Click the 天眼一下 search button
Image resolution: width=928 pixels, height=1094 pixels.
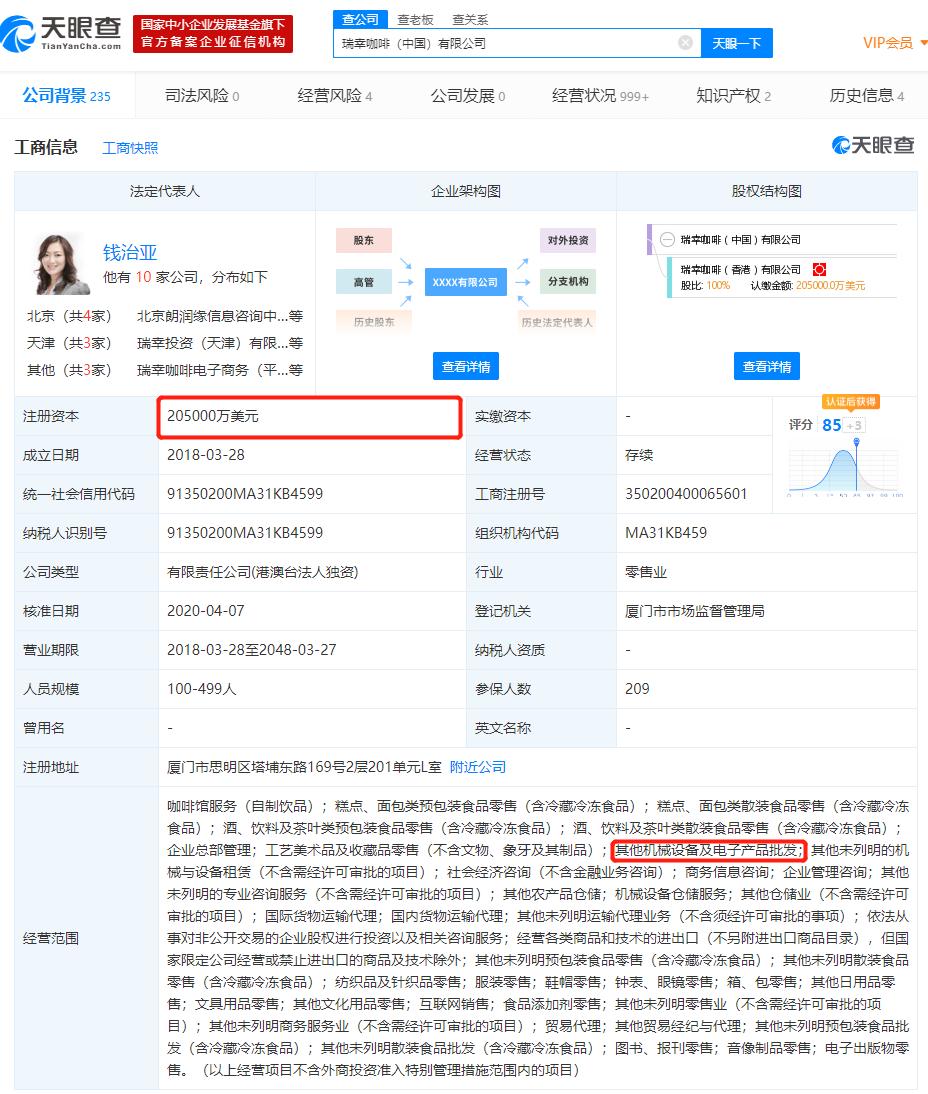click(x=737, y=43)
